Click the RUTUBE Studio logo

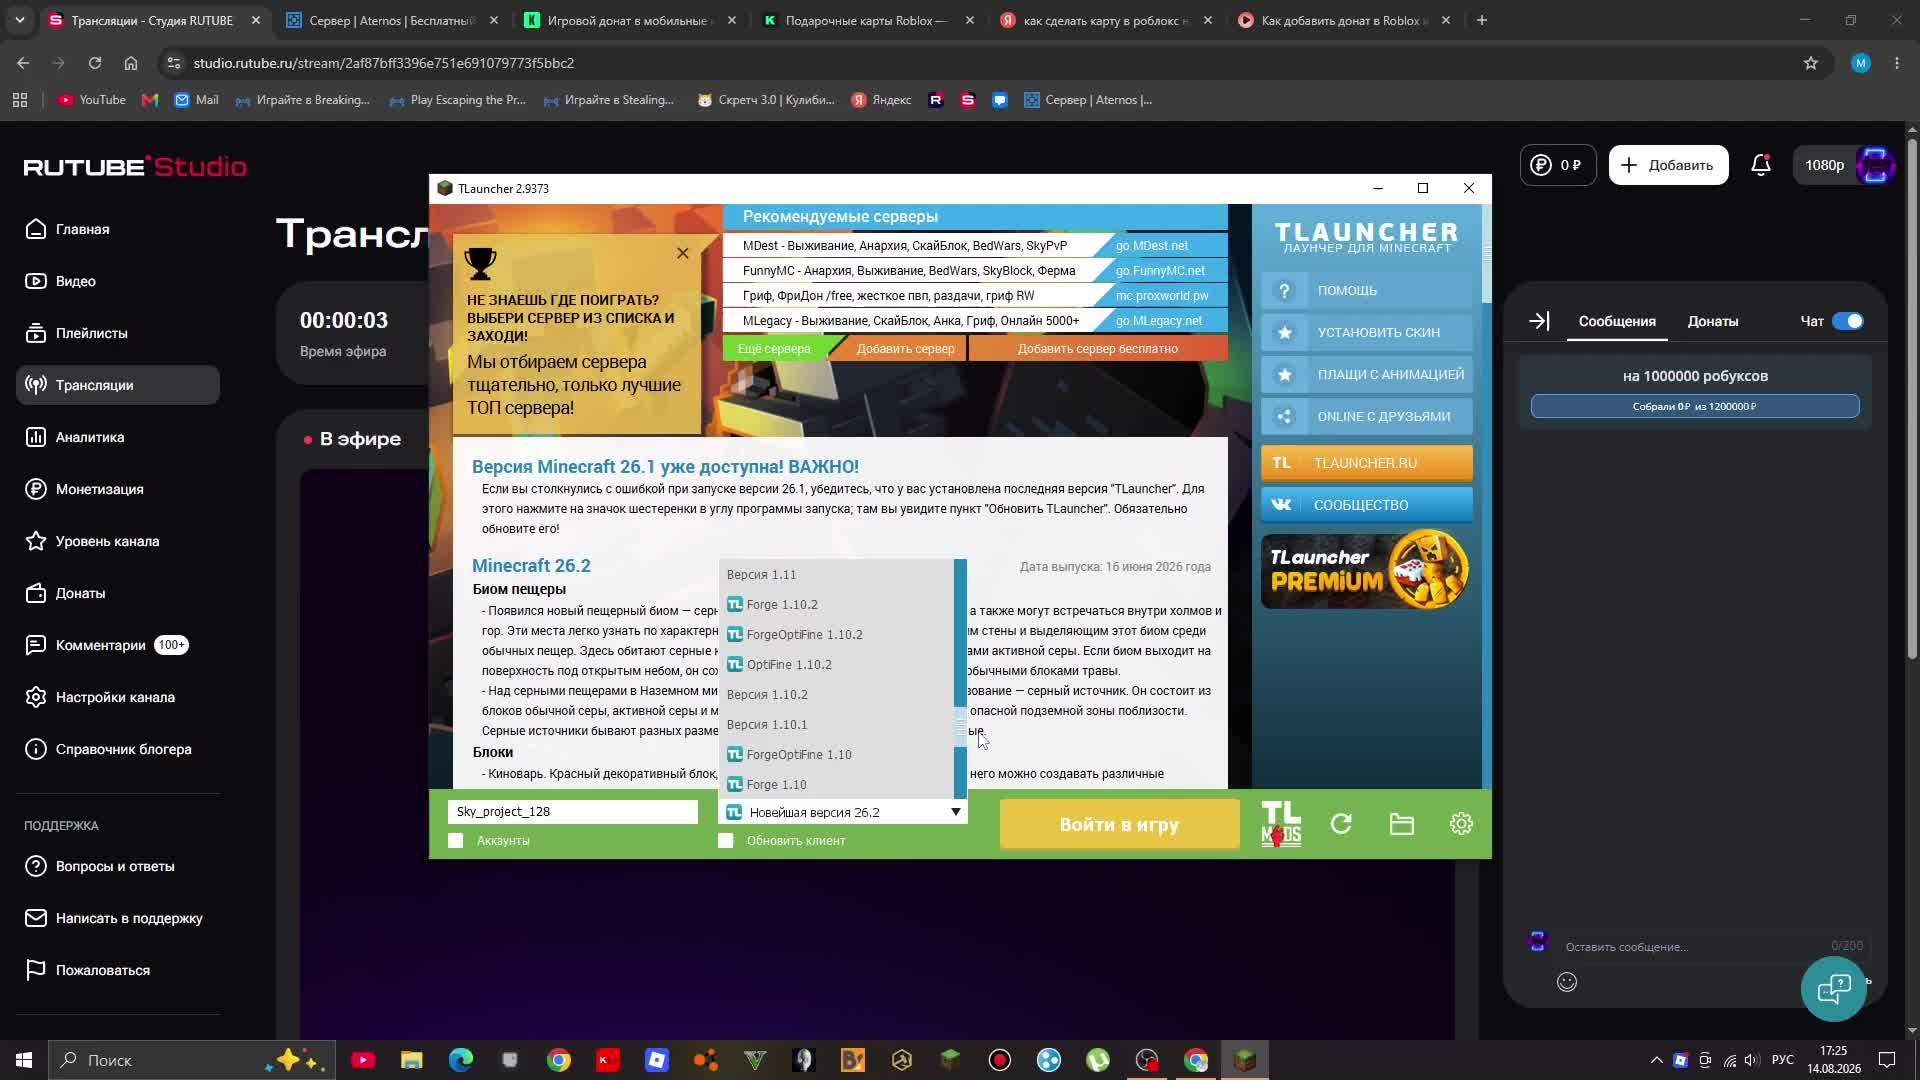135,166
